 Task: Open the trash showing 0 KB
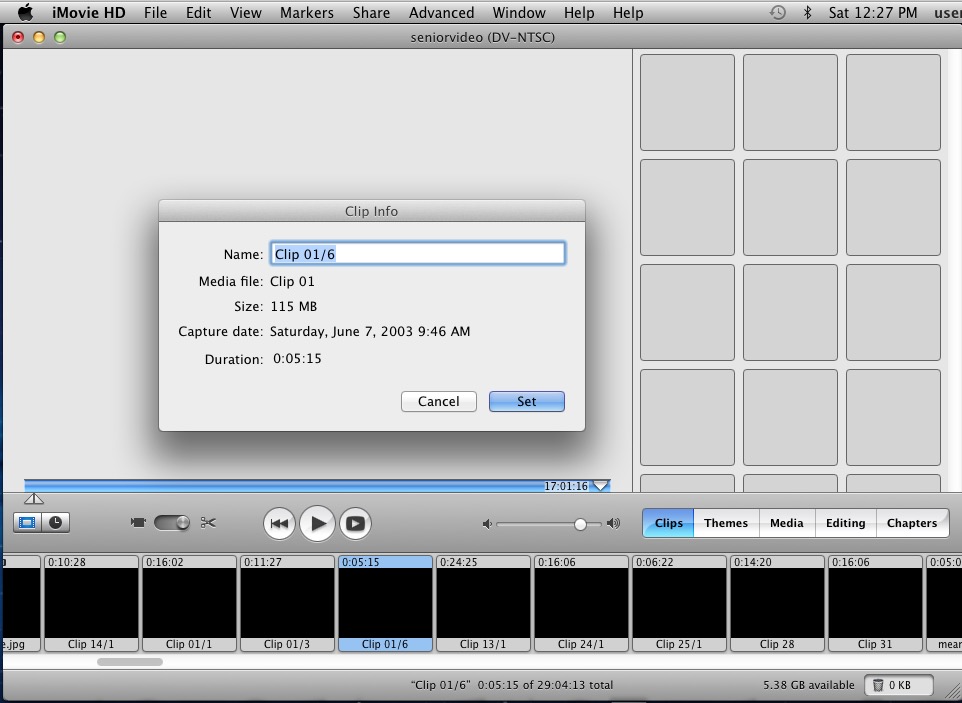click(899, 685)
